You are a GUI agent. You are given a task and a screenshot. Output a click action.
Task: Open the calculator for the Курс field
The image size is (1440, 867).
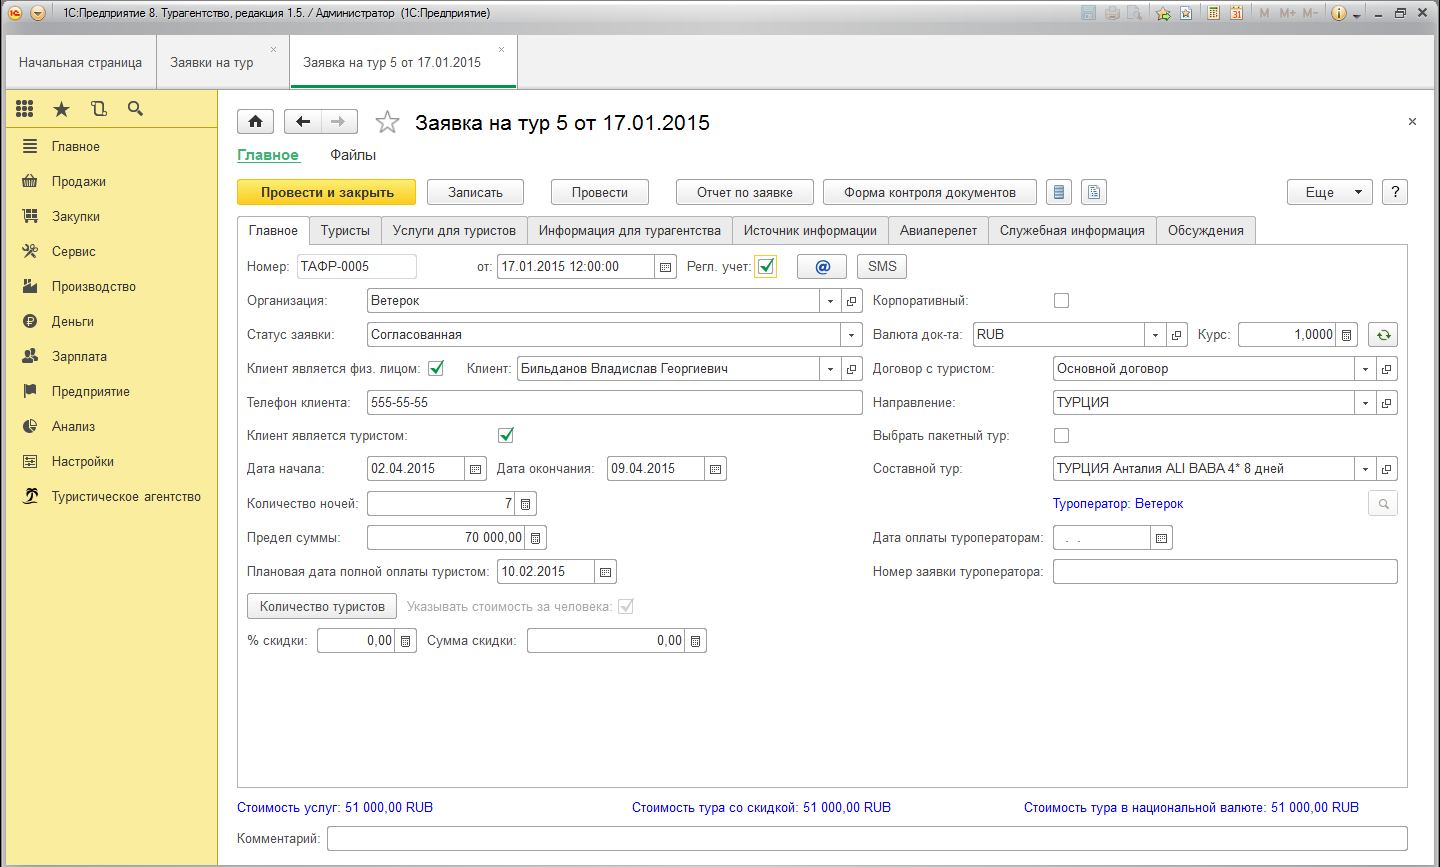point(1347,335)
